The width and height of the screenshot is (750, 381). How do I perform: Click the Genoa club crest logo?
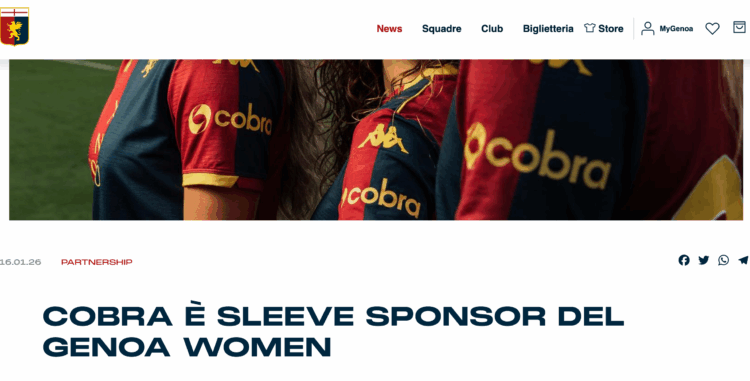tap(14, 26)
